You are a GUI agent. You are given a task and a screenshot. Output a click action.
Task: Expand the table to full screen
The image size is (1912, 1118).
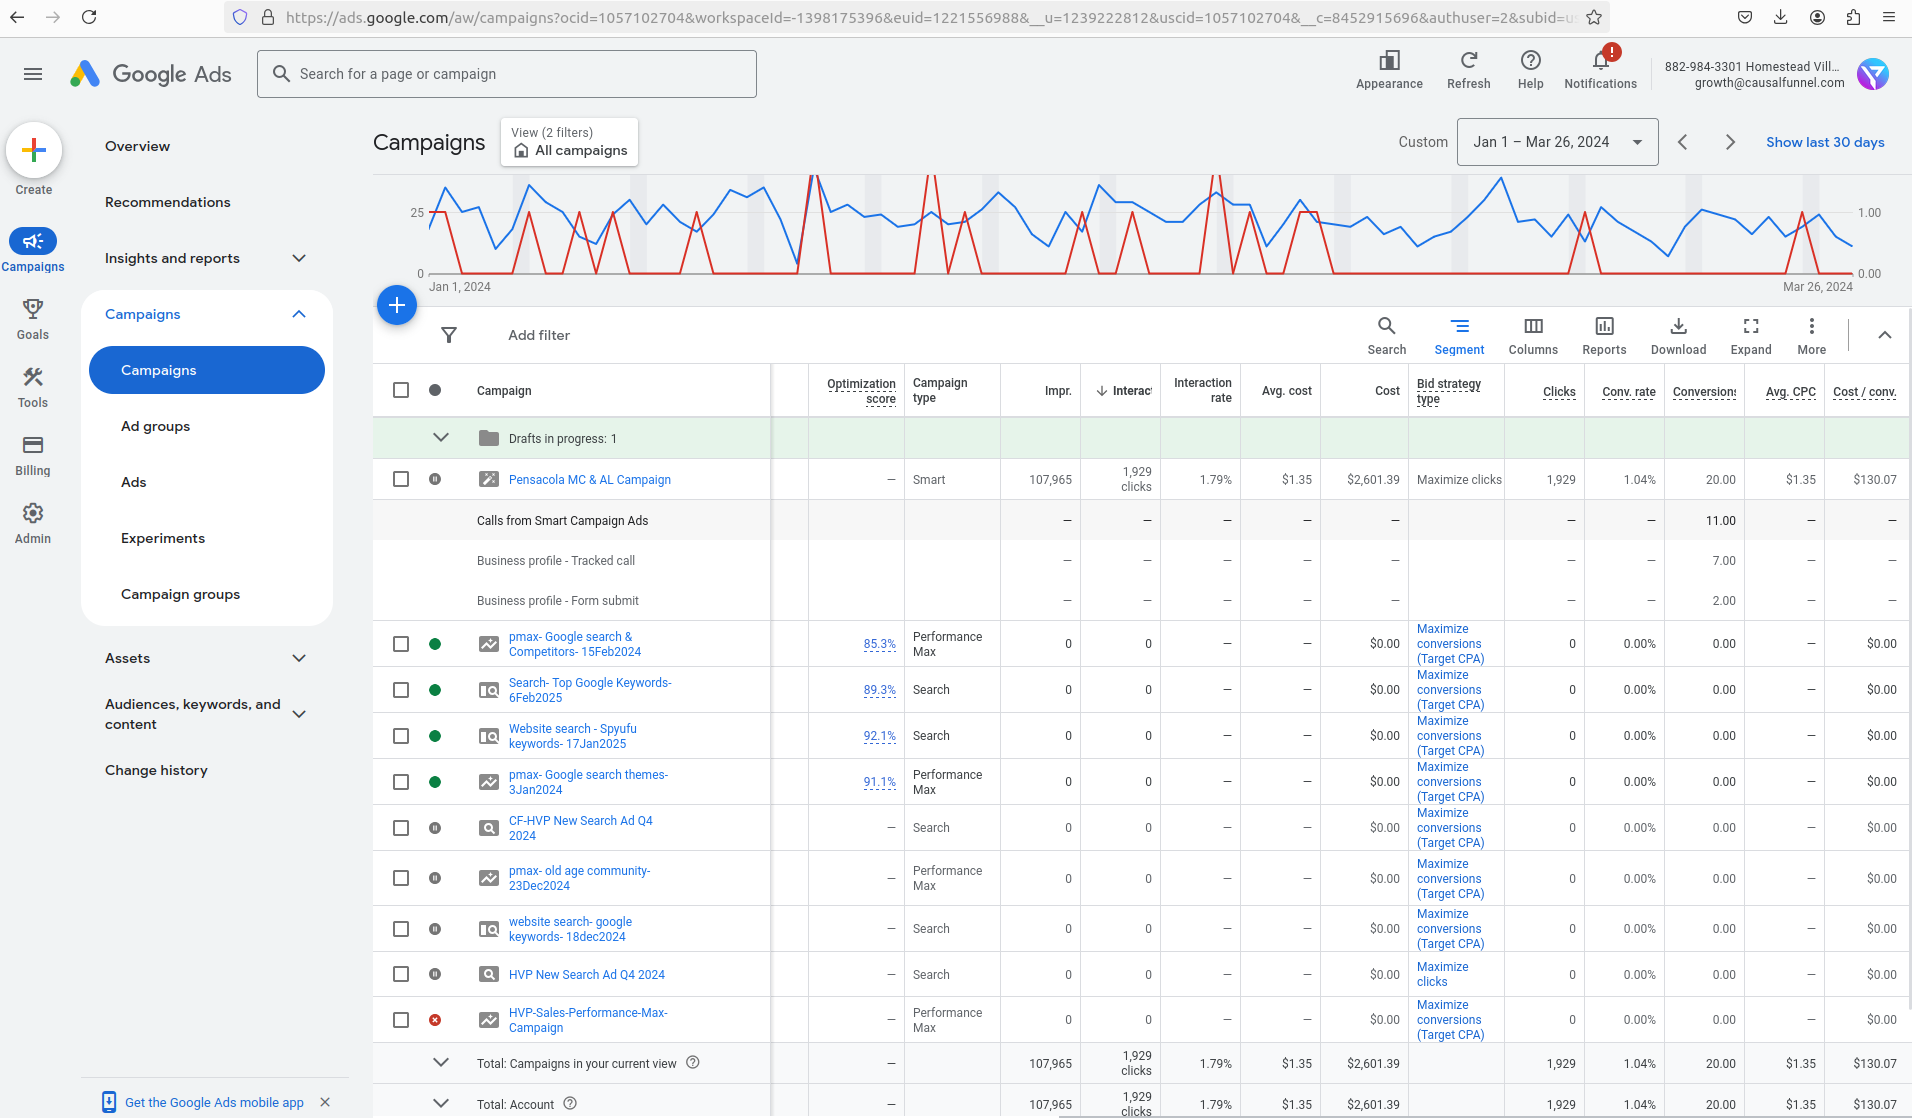(x=1751, y=335)
